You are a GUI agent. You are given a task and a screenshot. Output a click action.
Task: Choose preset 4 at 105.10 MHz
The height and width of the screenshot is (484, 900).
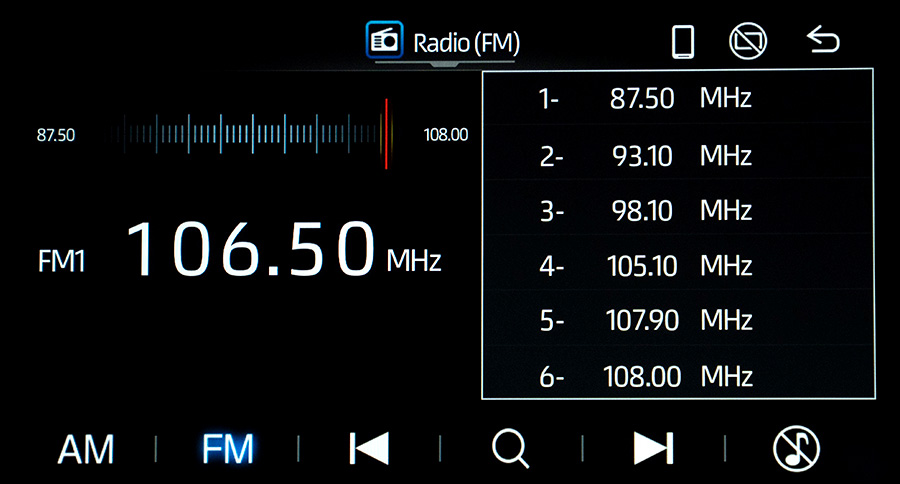(x=677, y=266)
